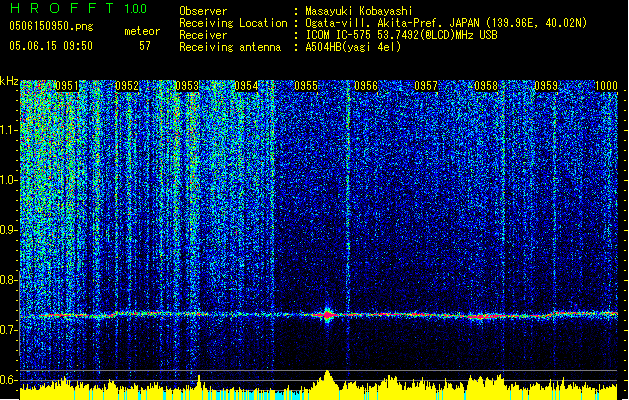Click the 0958 time marker
Viewport: 629px width, 400px height.
coord(486,86)
